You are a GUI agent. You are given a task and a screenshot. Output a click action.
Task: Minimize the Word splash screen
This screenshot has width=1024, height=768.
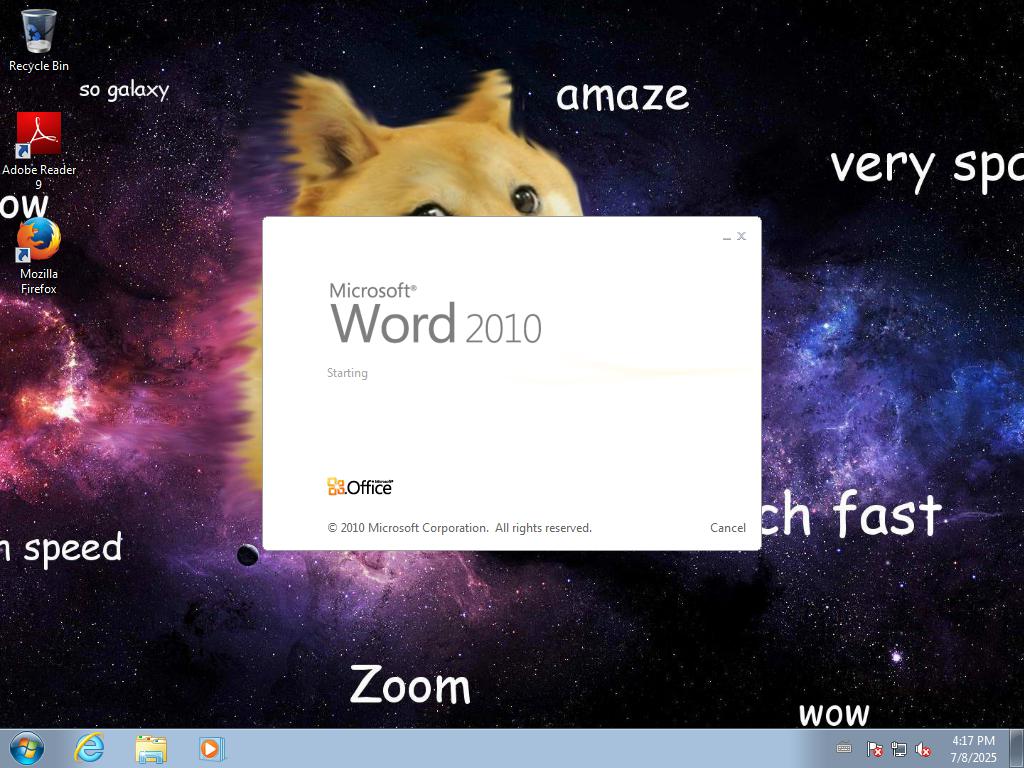727,237
